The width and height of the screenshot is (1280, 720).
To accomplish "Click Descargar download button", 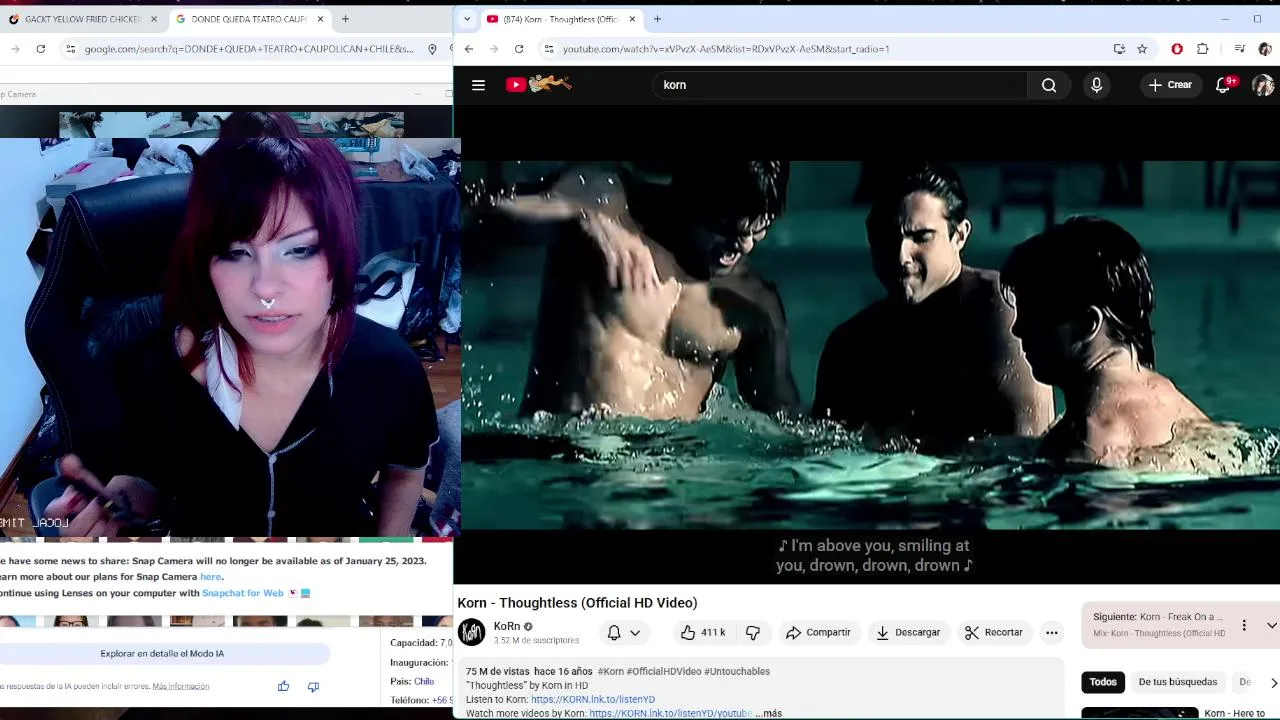I will pos(908,632).
